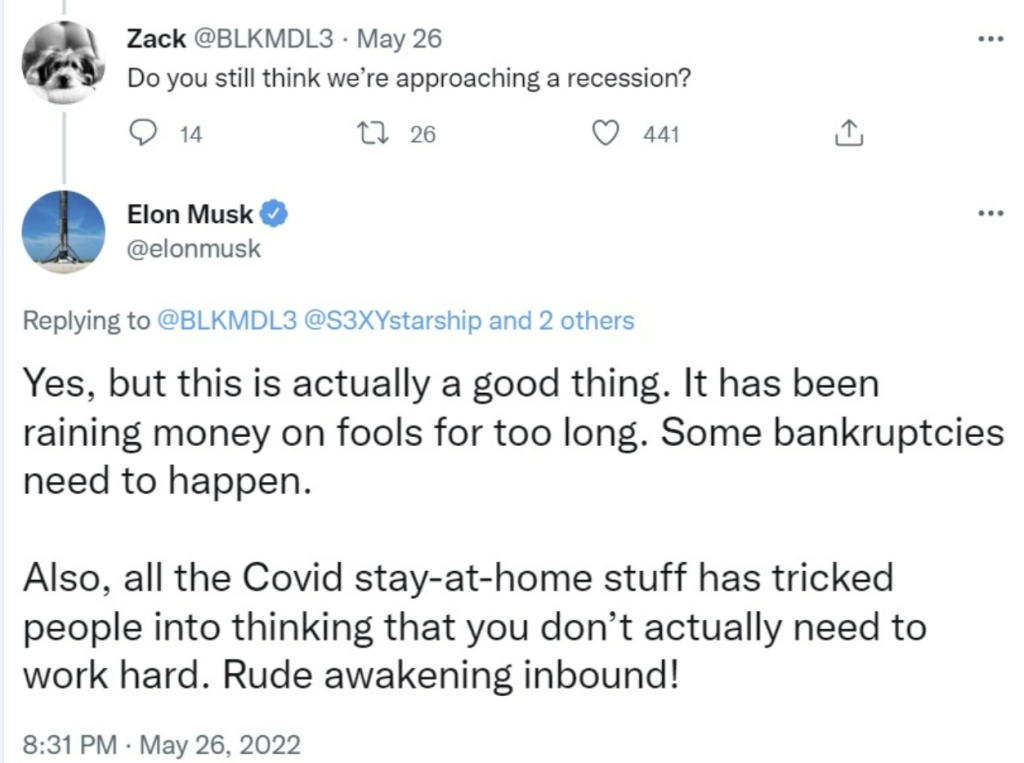The image size is (1024, 763).
Task: Open Zack's dog profile picture
Action: click(x=63, y=61)
